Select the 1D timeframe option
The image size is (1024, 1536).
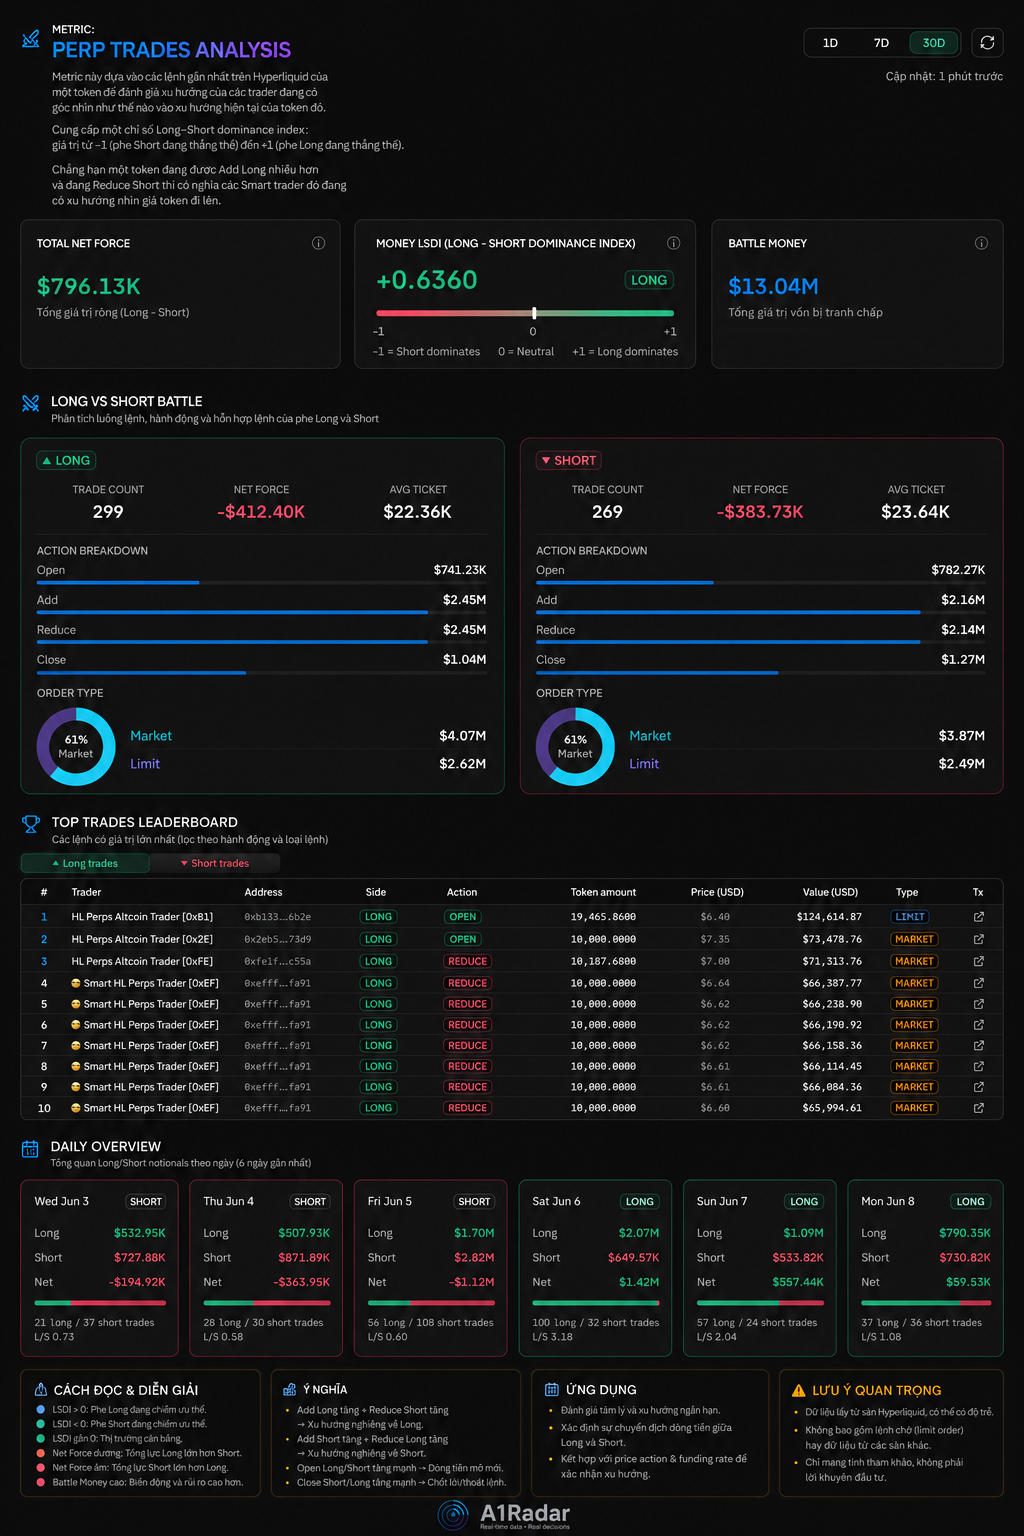pyautogui.click(x=830, y=43)
